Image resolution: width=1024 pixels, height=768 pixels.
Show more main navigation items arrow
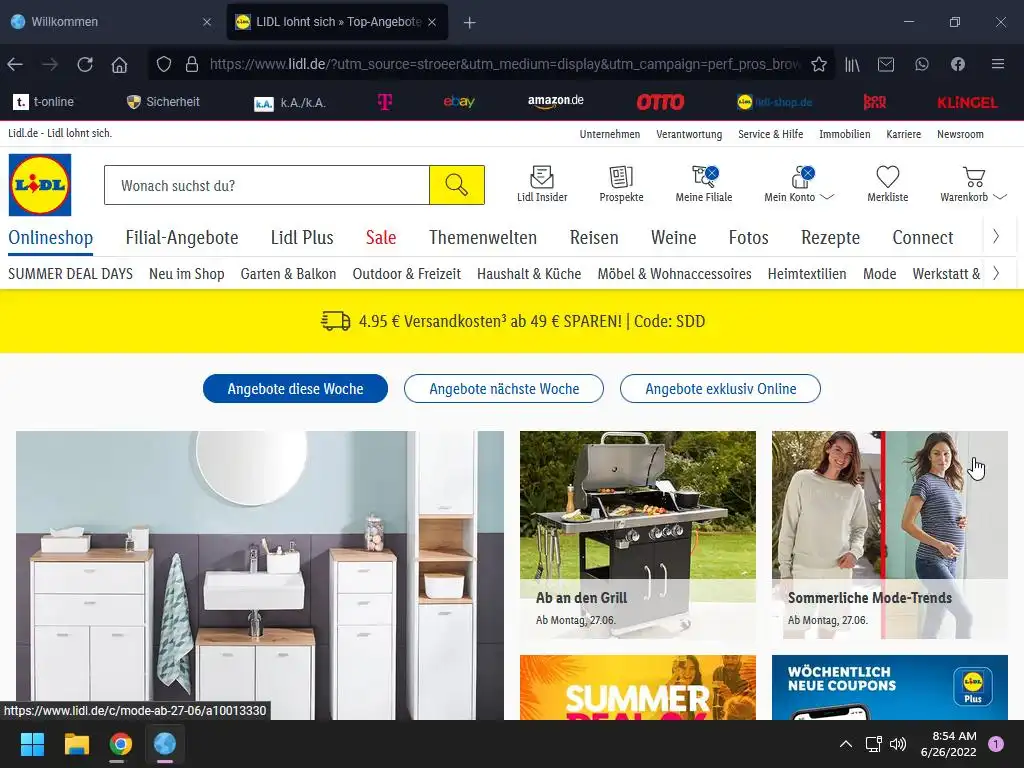[x=996, y=236]
